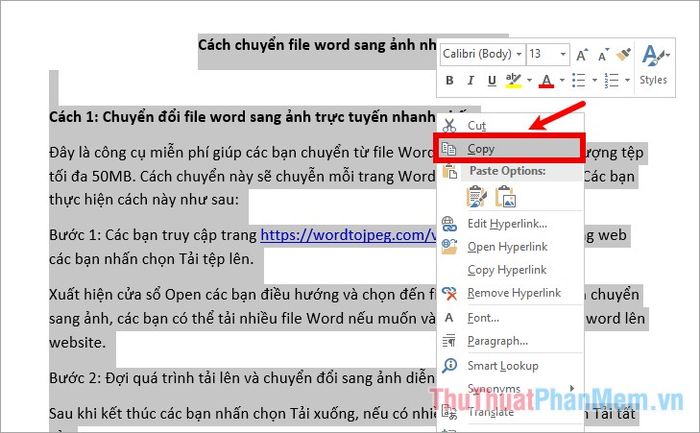Apply bullet list formatting
Viewport: 700px width, 433px height.
(x=579, y=80)
